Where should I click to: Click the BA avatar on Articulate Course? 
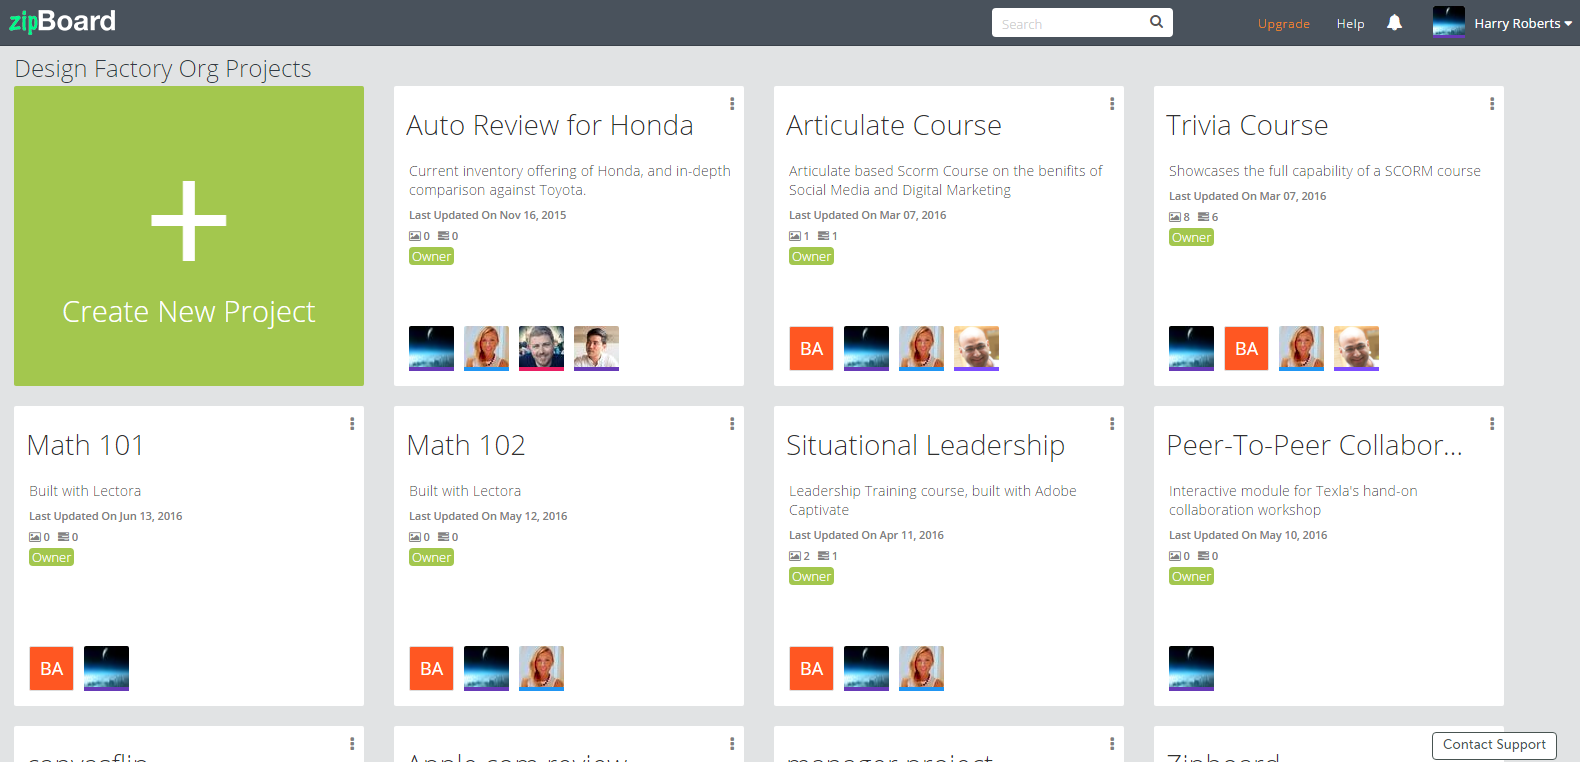click(811, 348)
